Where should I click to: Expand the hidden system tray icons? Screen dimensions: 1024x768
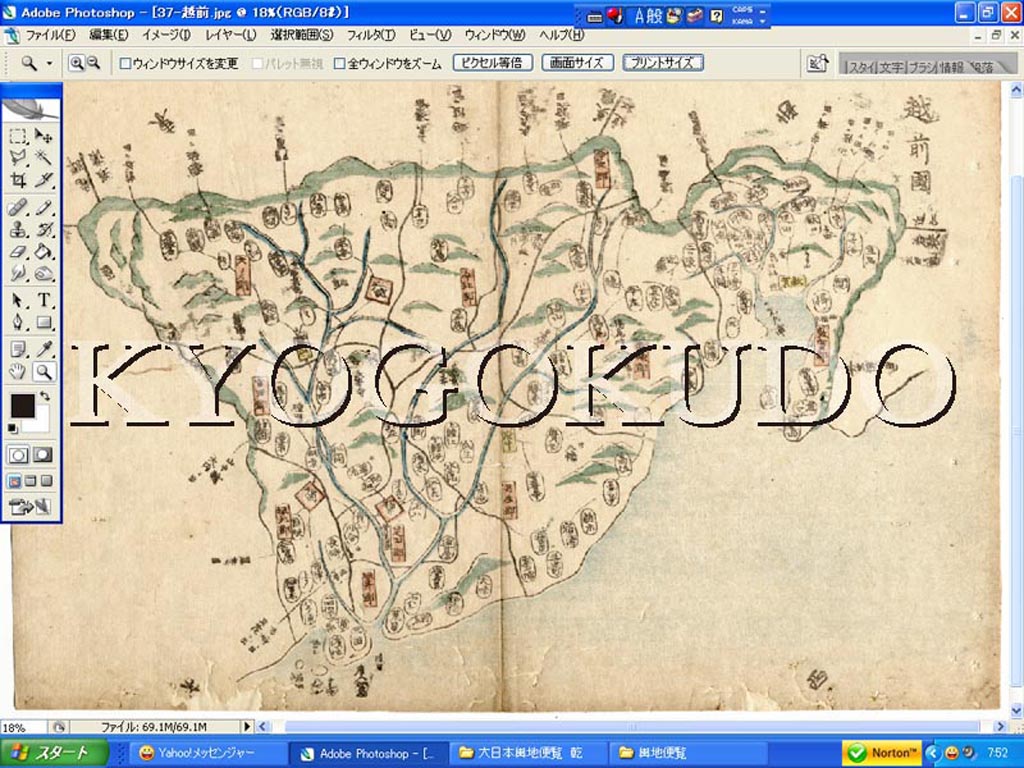[933, 753]
